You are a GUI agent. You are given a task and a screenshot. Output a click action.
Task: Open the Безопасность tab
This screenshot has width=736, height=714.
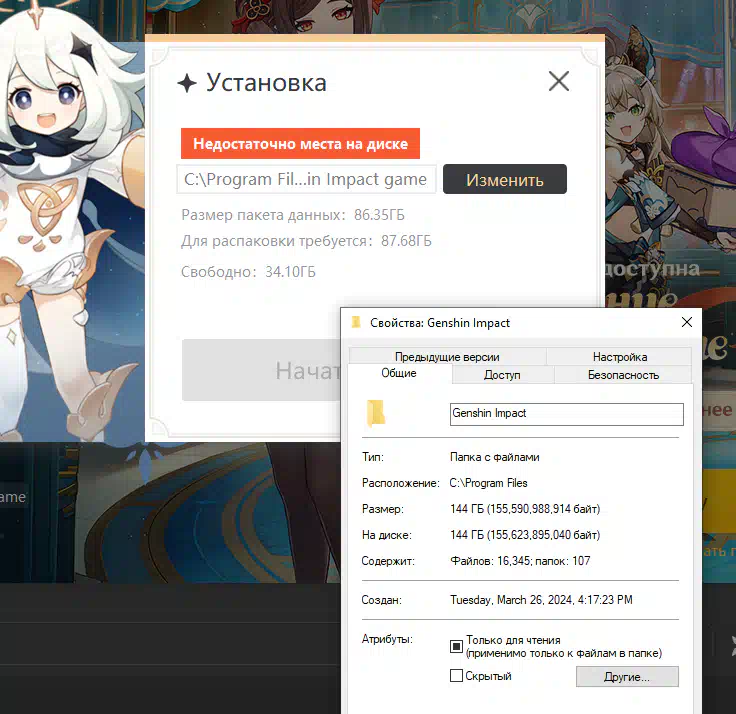(623, 375)
